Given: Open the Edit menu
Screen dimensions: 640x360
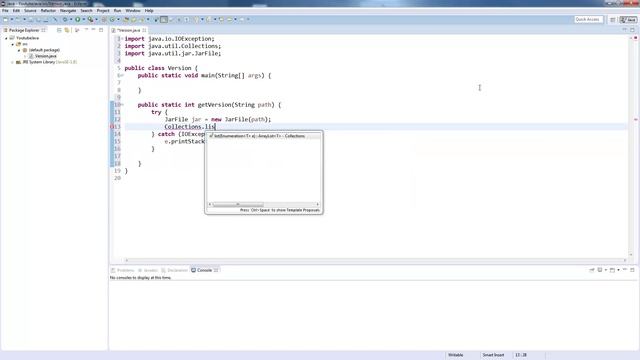Looking at the screenshot, I should point(16,11).
